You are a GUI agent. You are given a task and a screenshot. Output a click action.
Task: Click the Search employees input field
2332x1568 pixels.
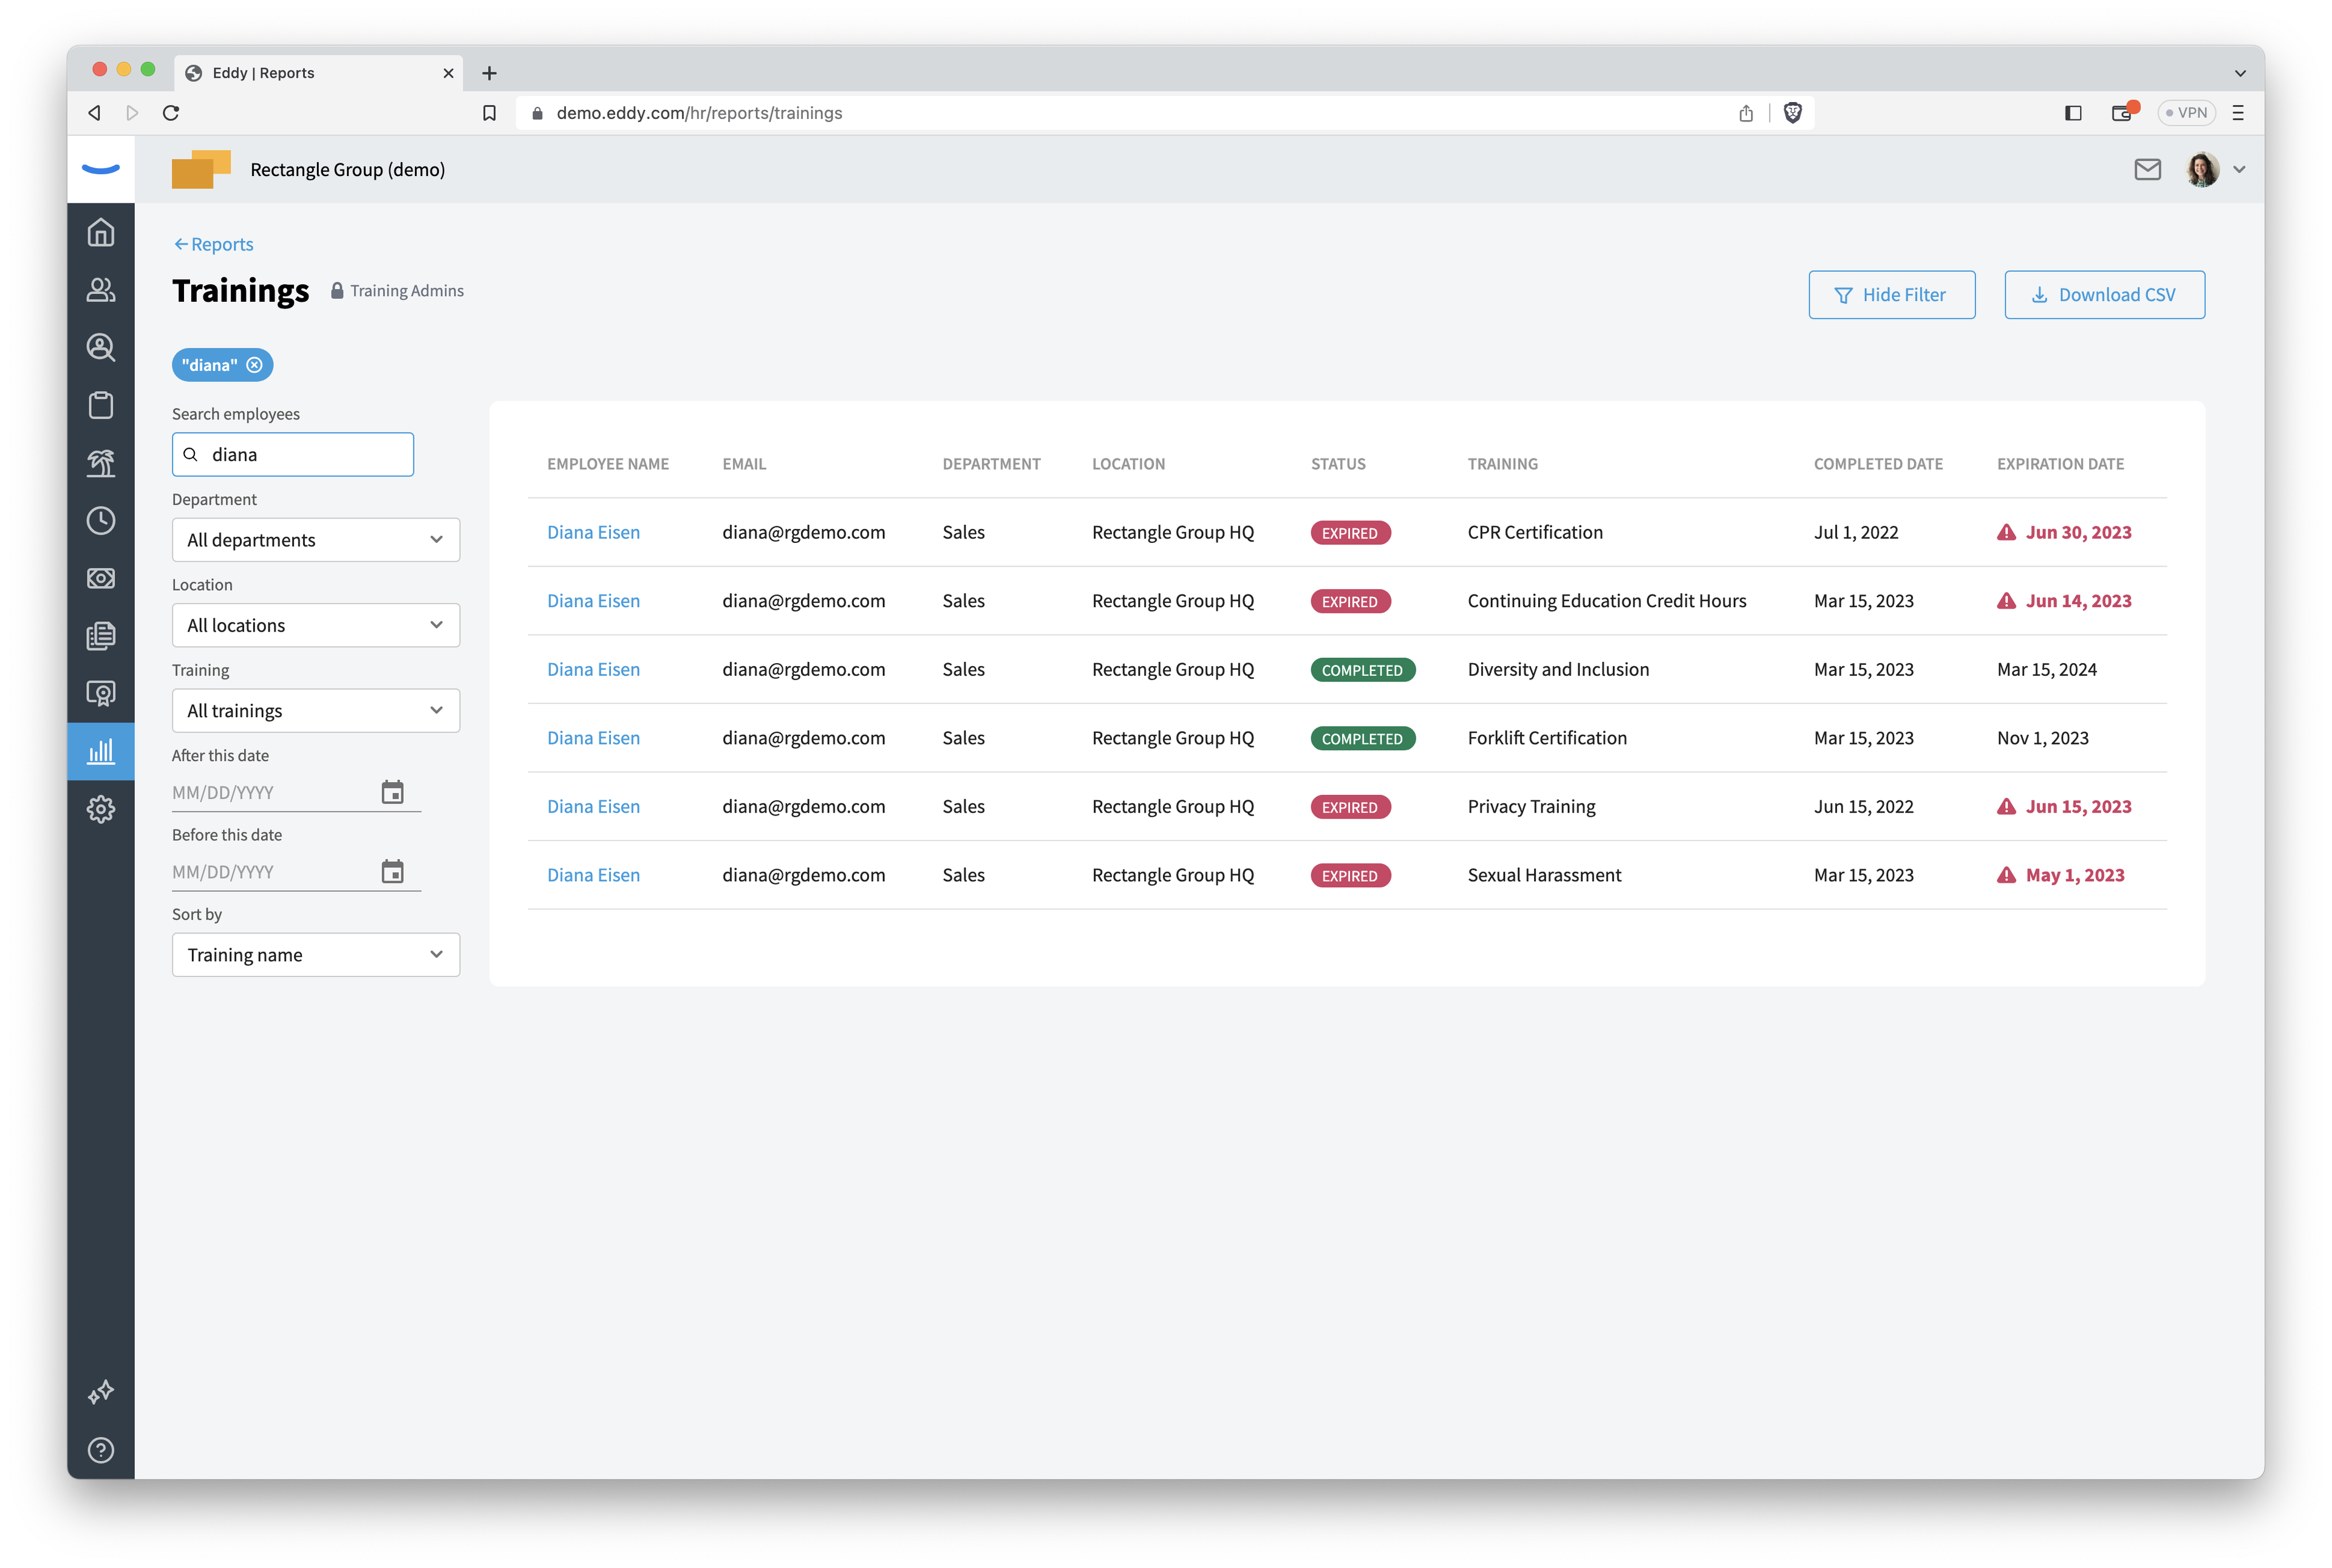coord(293,455)
